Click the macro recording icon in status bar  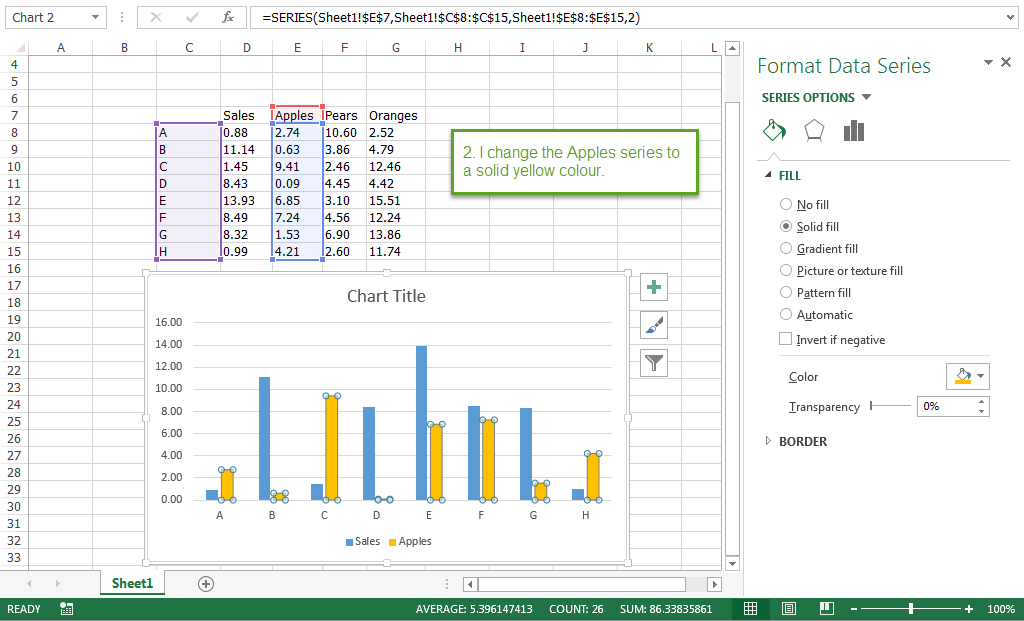click(x=66, y=609)
